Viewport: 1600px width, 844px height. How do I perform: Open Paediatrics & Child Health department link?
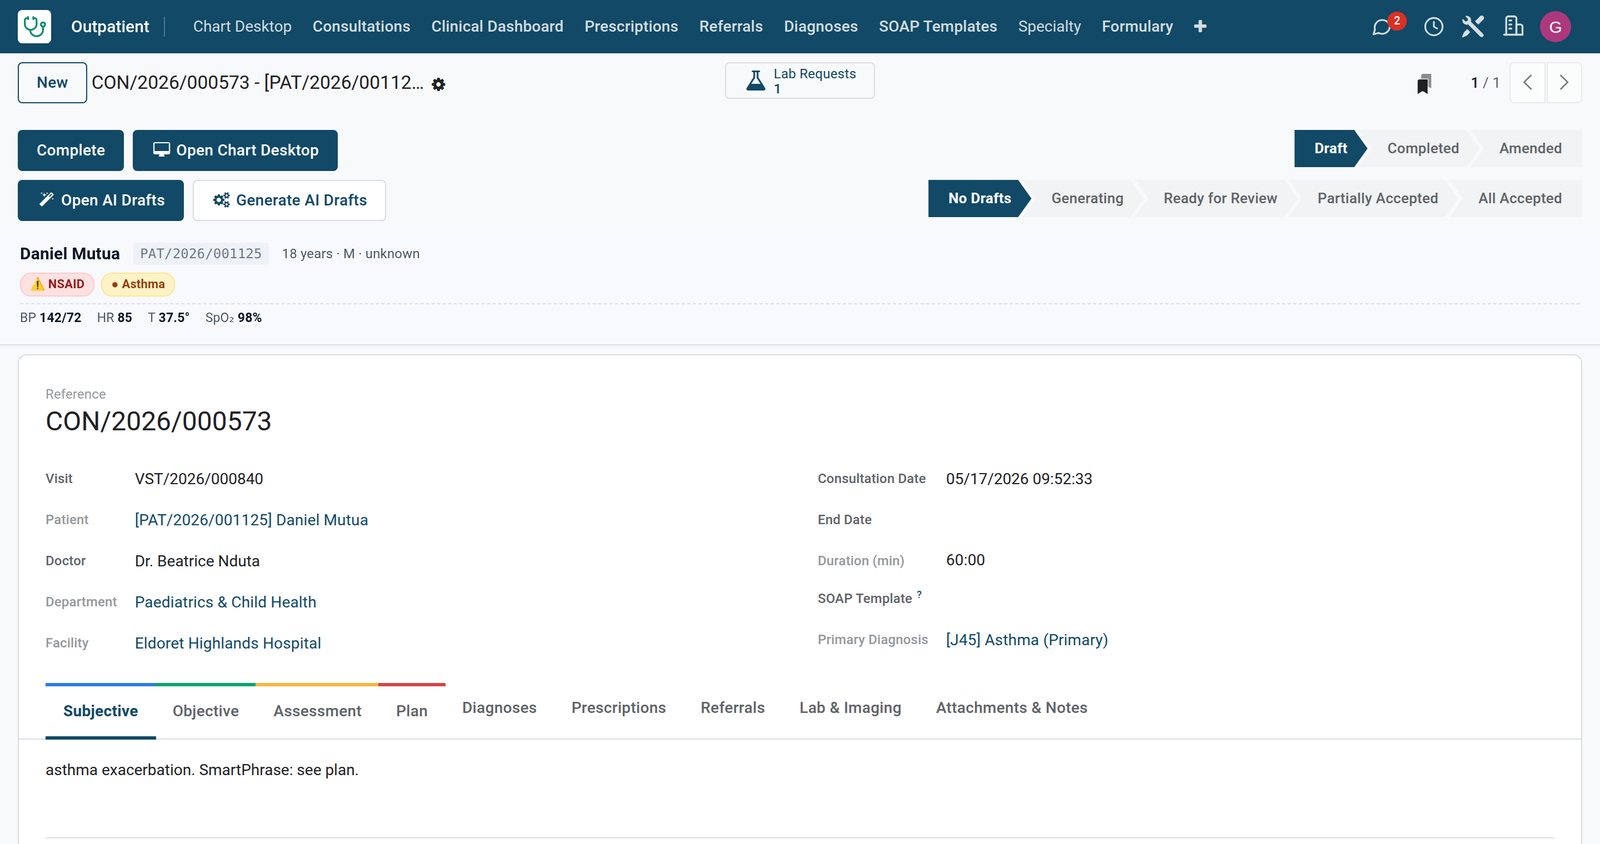click(x=225, y=602)
